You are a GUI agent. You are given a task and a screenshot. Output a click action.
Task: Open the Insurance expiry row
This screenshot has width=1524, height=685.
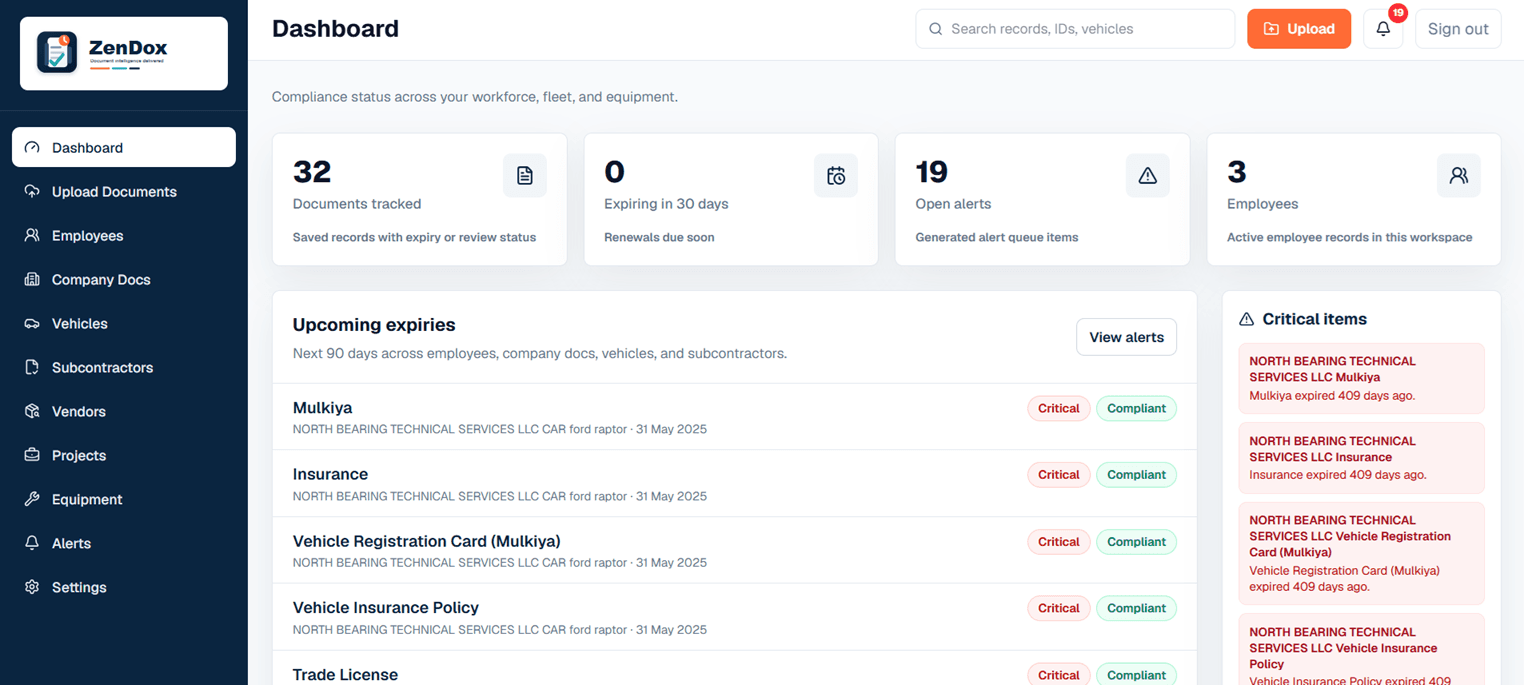(734, 484)
